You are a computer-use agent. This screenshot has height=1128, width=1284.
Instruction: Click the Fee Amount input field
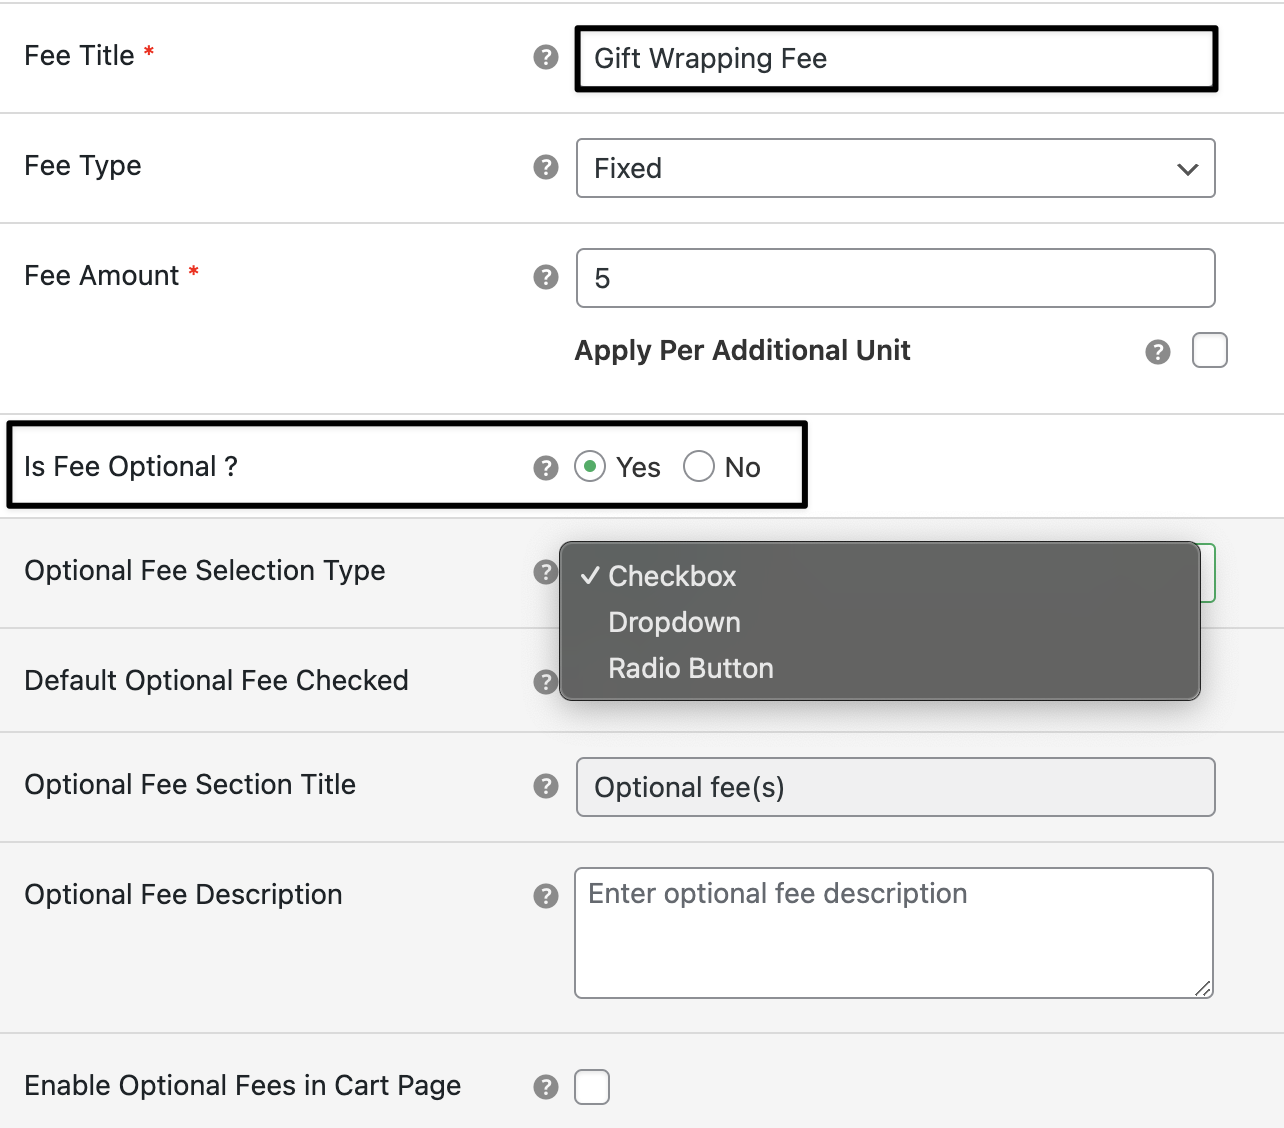pos(896,278)
